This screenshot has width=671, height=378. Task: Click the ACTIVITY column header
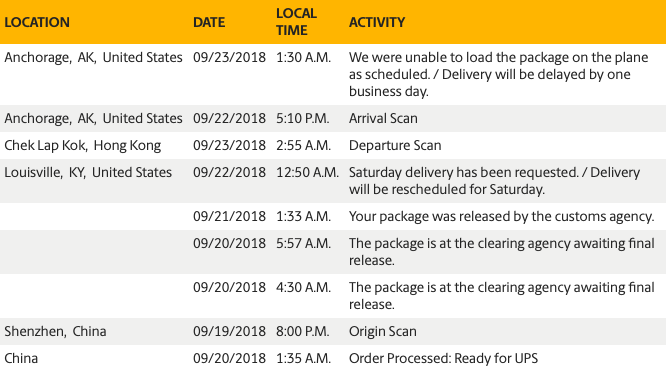click(377, 22)
